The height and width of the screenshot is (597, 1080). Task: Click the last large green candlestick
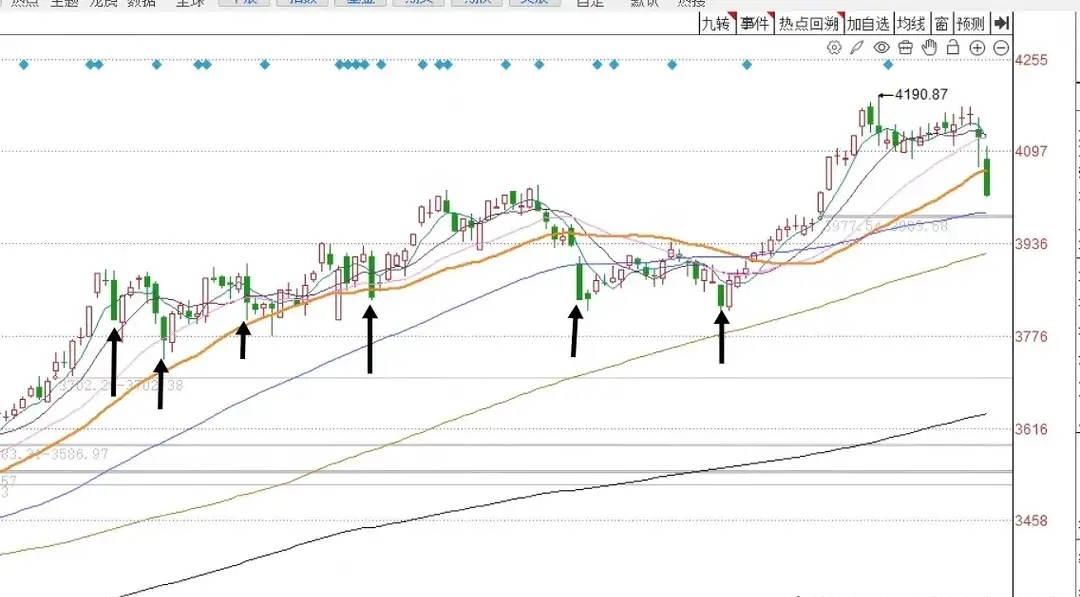point(987,177)
